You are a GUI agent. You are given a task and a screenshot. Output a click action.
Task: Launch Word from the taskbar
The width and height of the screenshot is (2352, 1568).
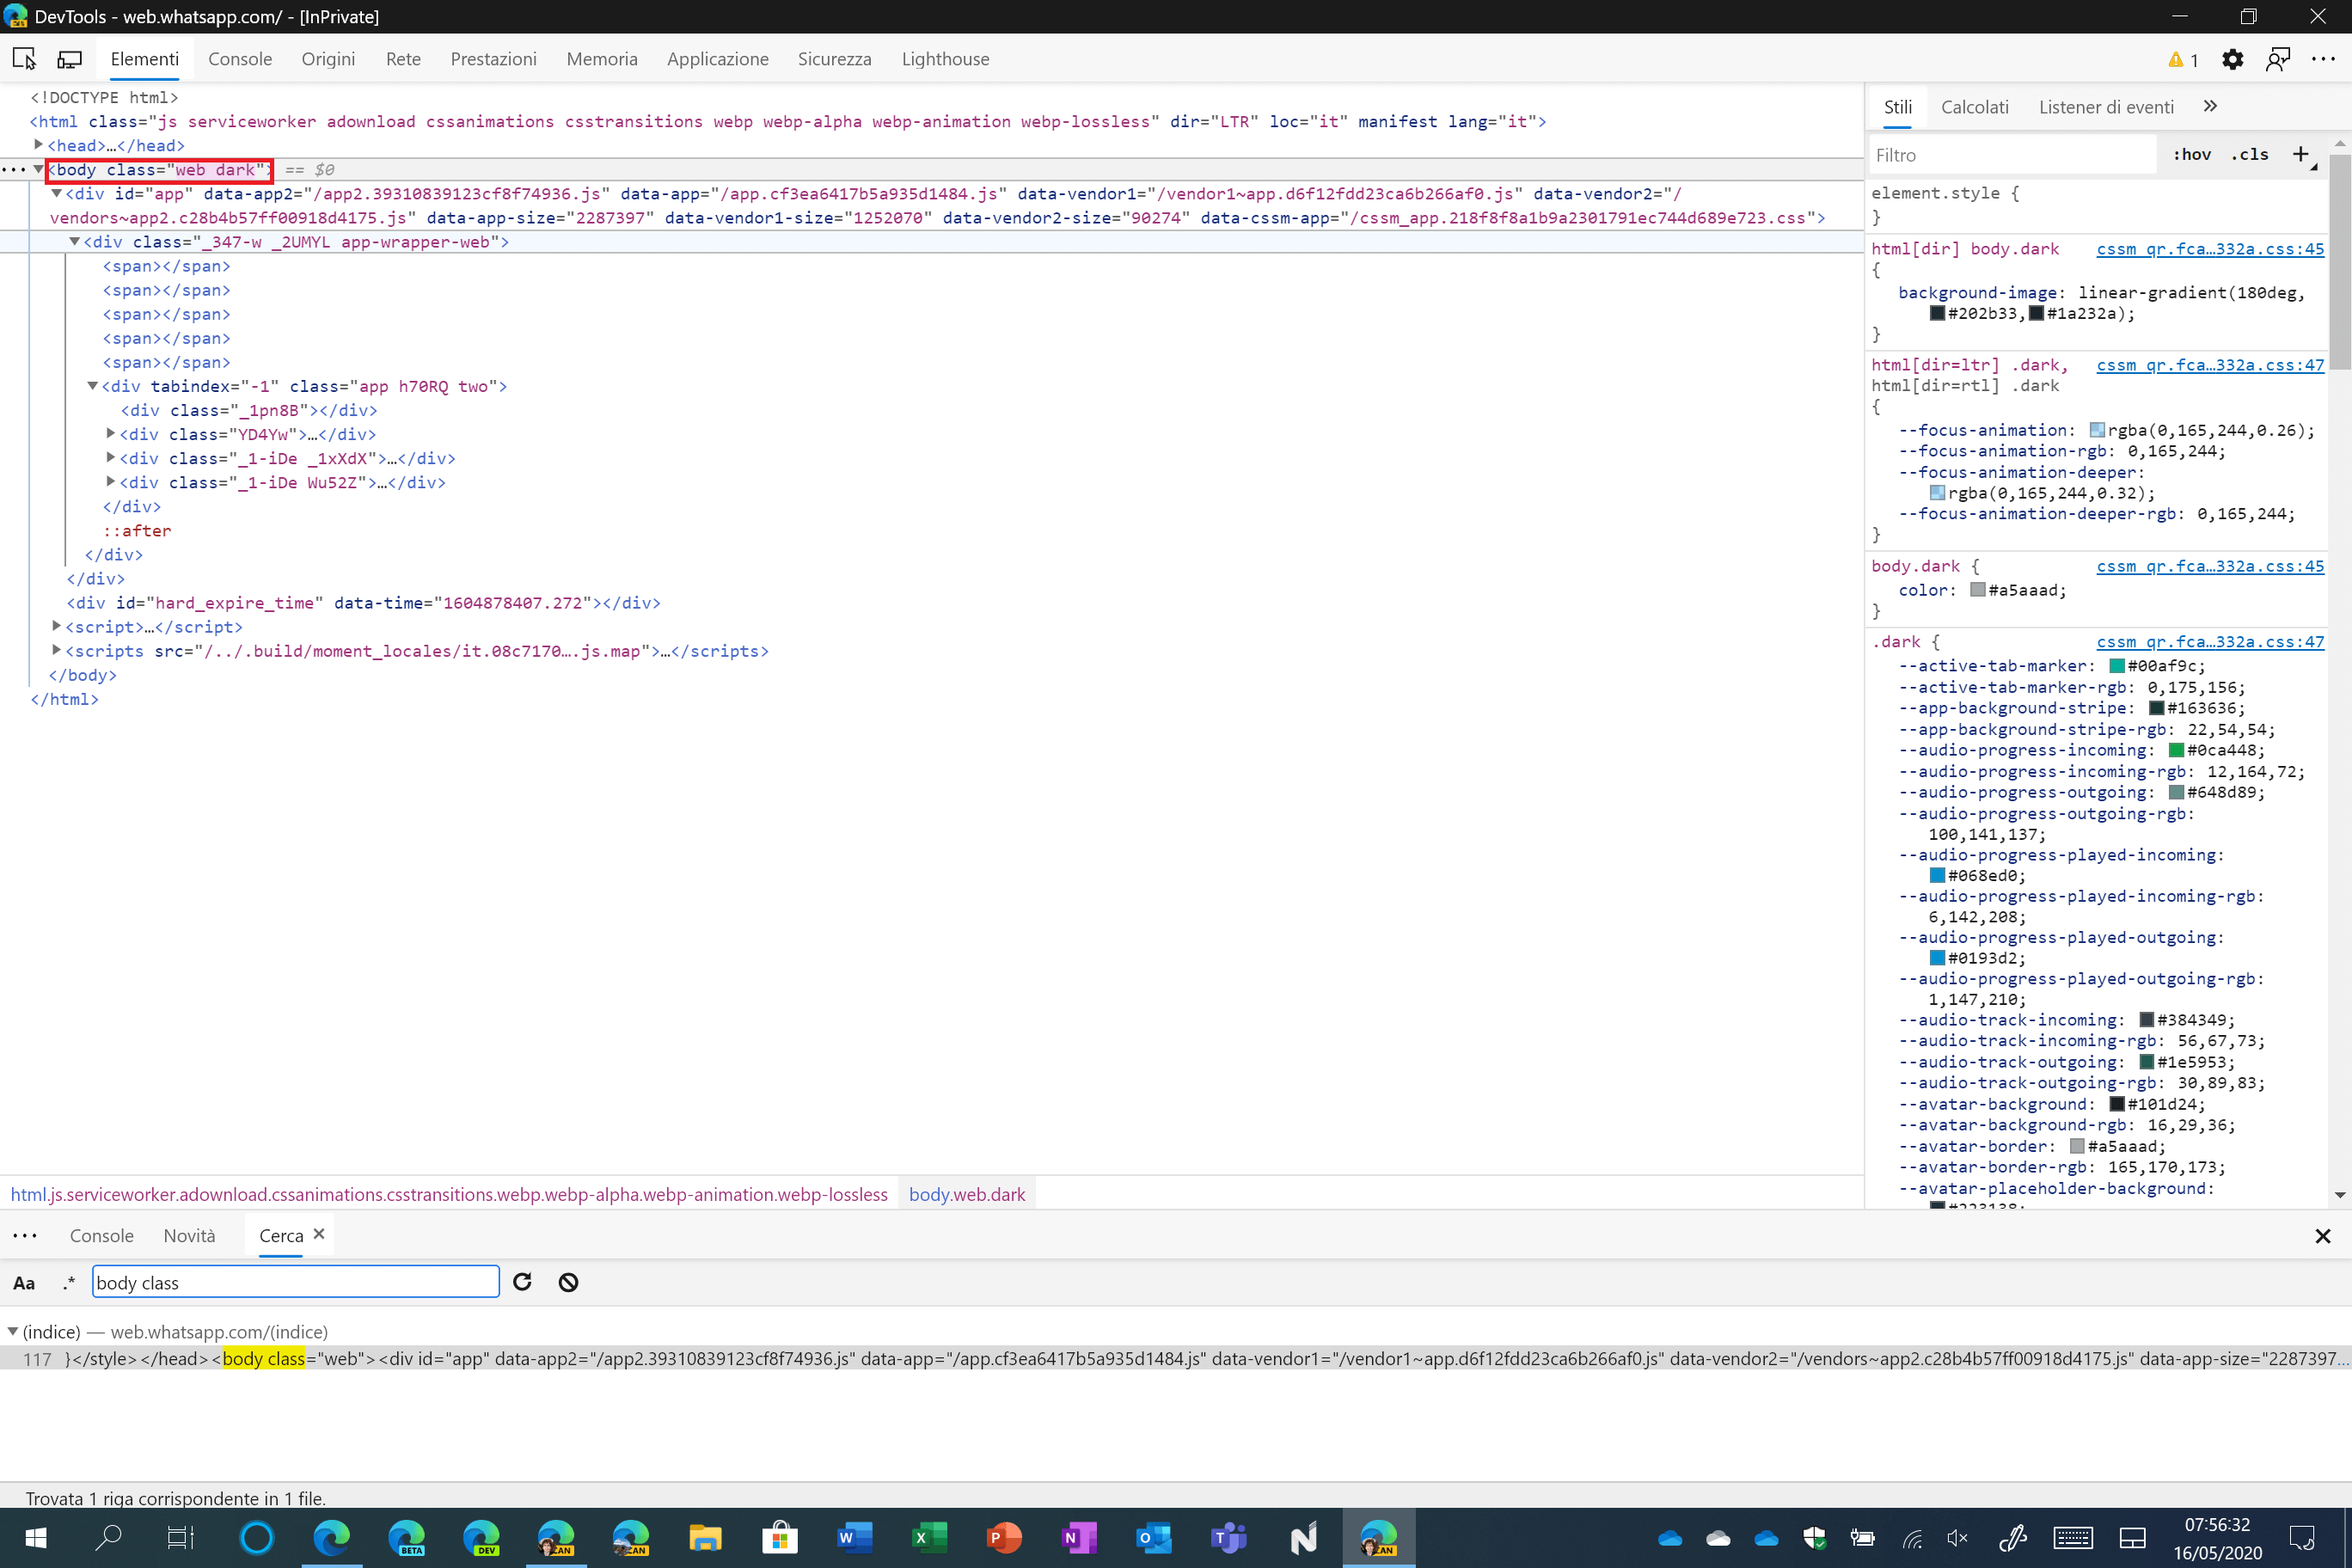(x=855, y=1538)
